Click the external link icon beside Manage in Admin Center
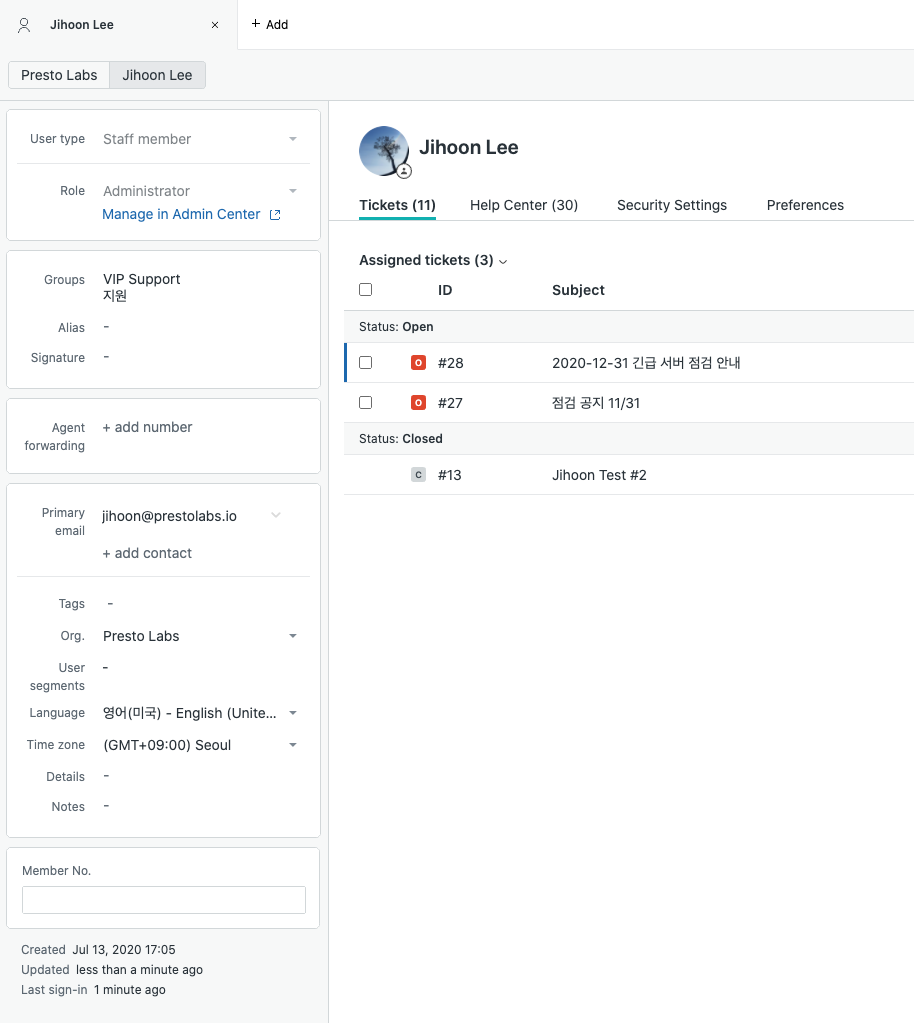 275,214
